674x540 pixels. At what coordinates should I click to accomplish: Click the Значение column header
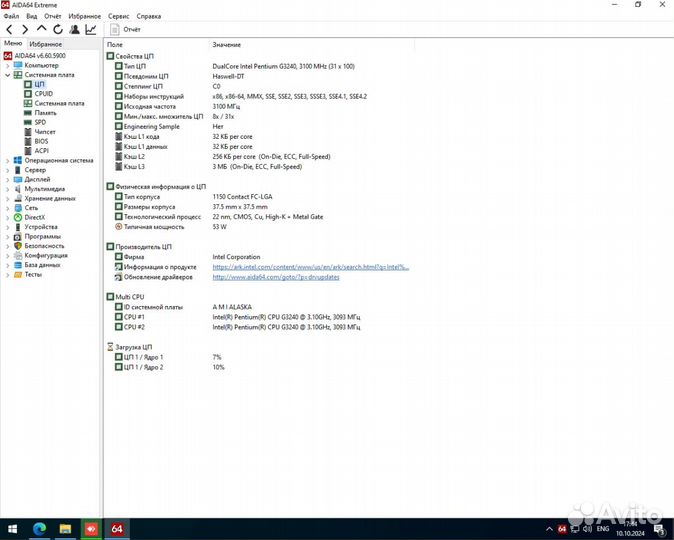tap(225, 45)
